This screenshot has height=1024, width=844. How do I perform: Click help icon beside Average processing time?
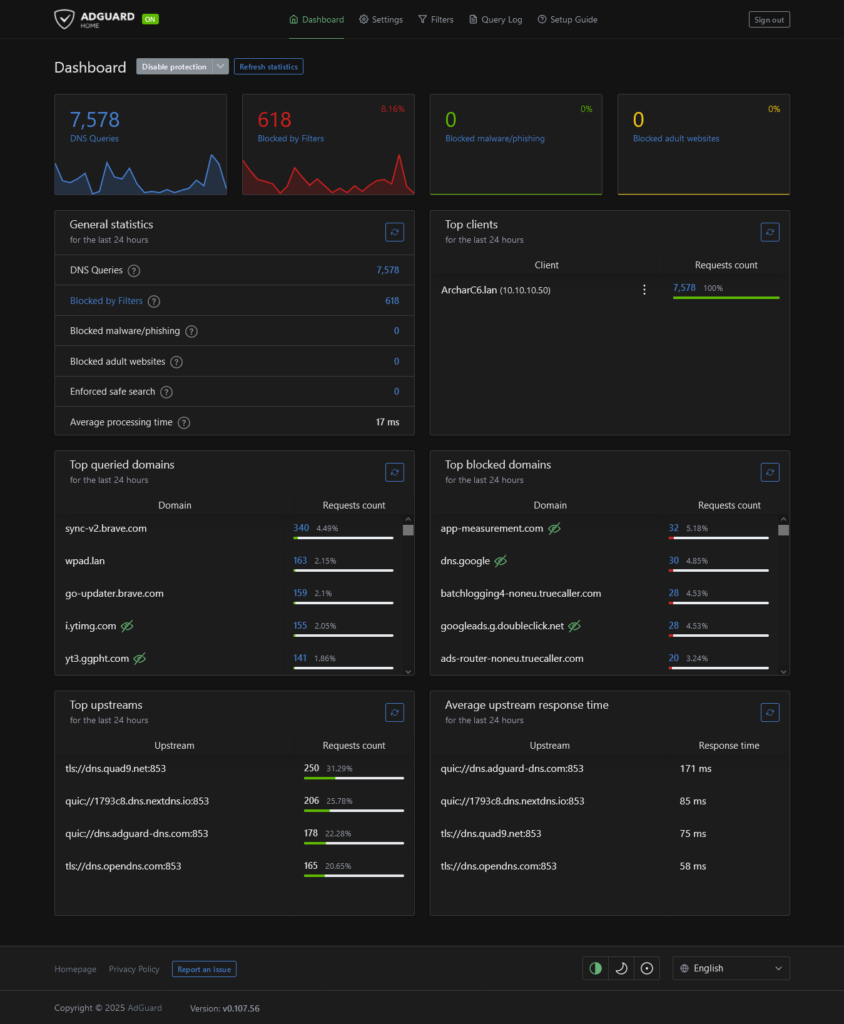point(184,423)
